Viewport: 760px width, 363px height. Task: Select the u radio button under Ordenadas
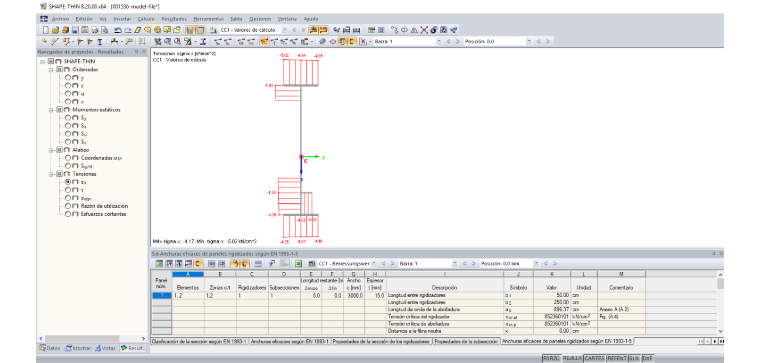tap(68, 94)
